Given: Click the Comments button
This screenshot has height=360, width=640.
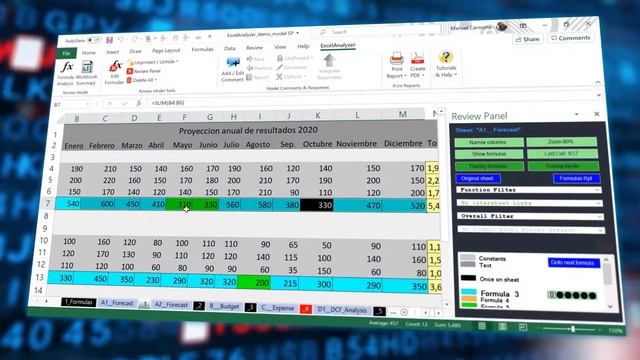Looking at the screenshot, I should pos(571,38).
